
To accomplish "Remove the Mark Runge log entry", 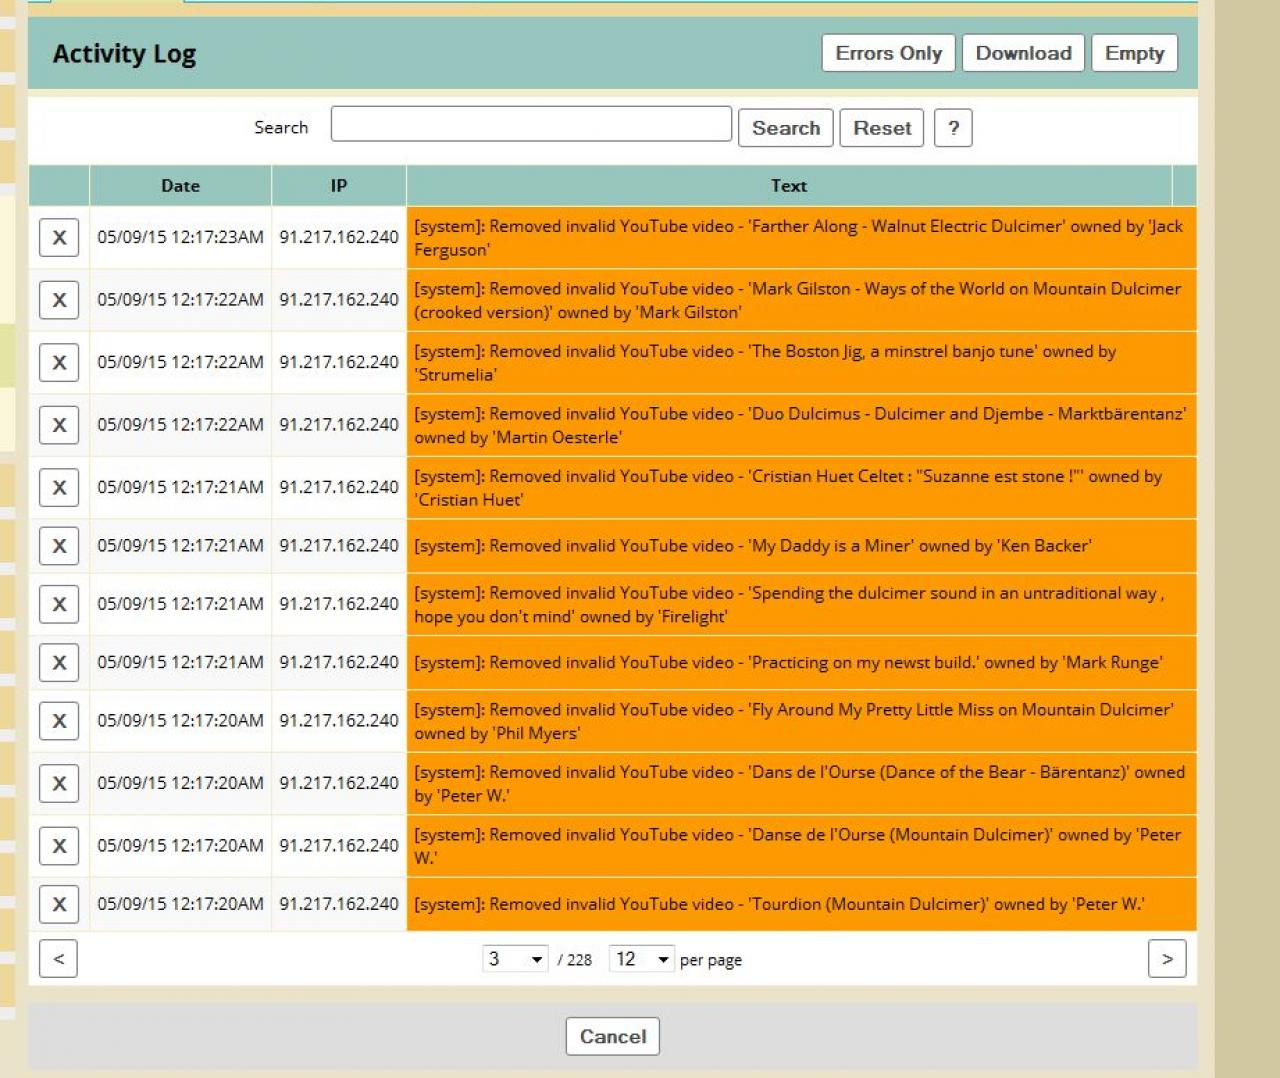I will point(59,663).
